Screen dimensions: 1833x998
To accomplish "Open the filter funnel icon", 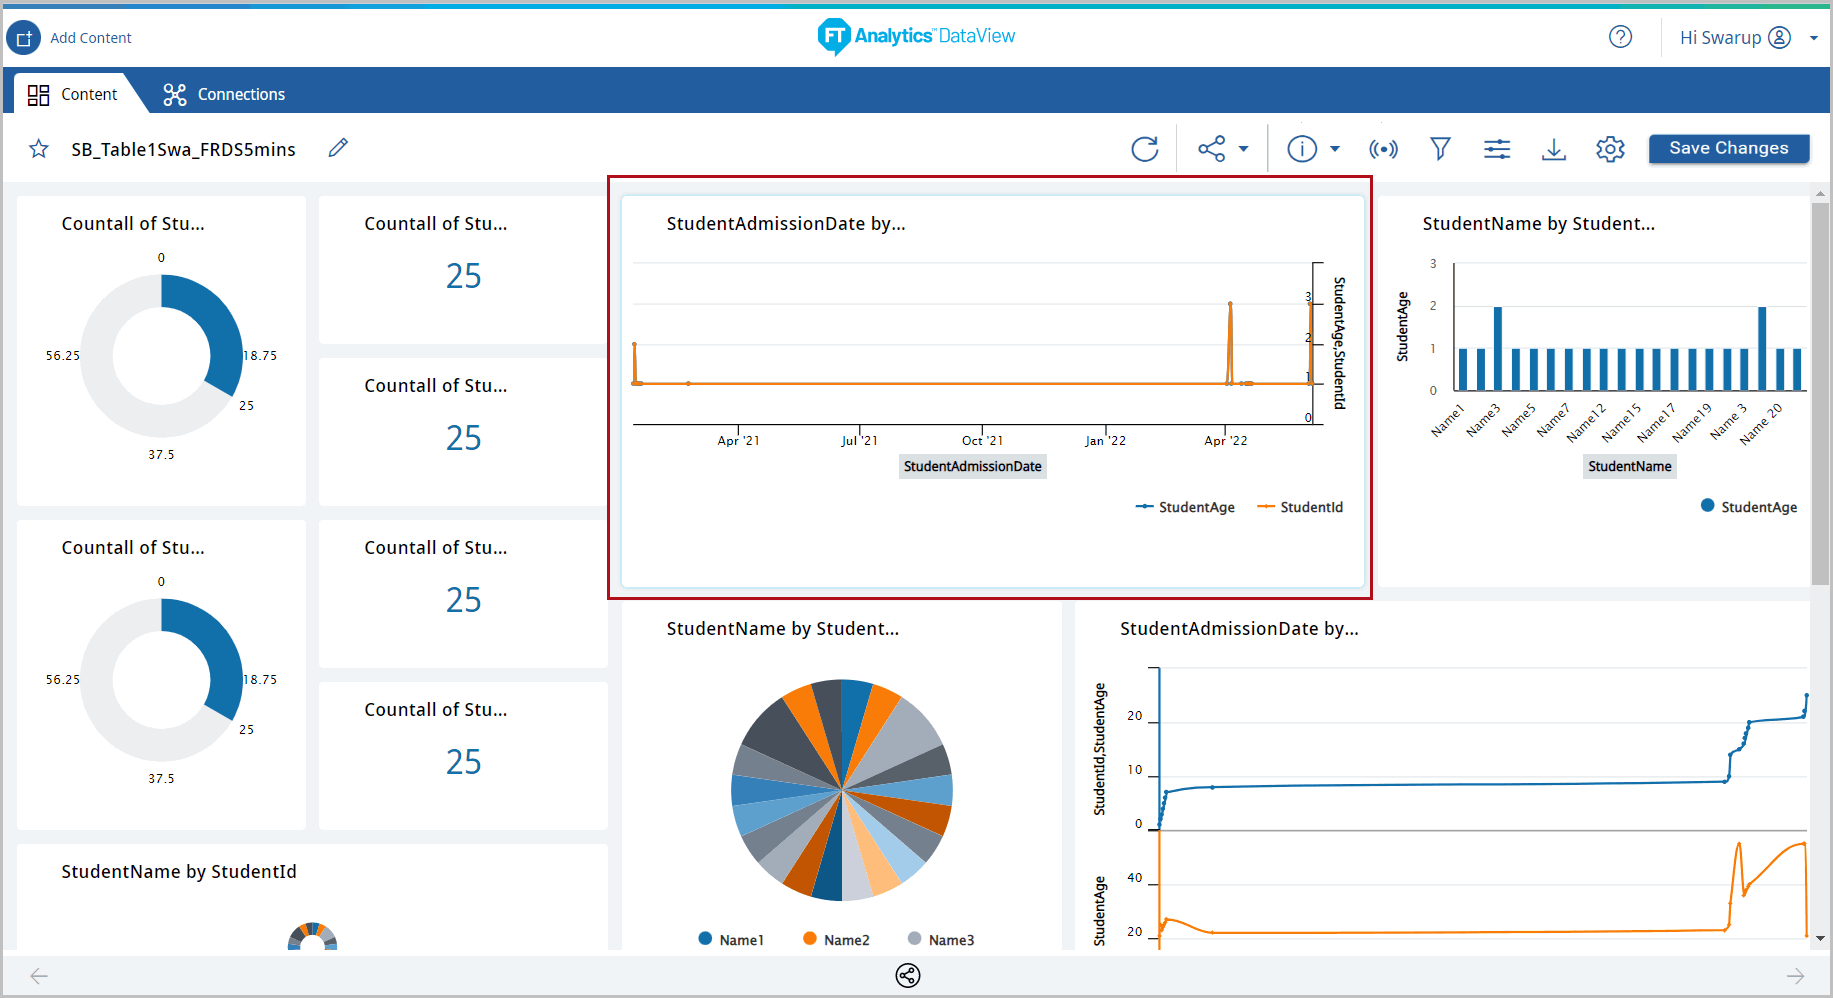I will (1440, 149).
